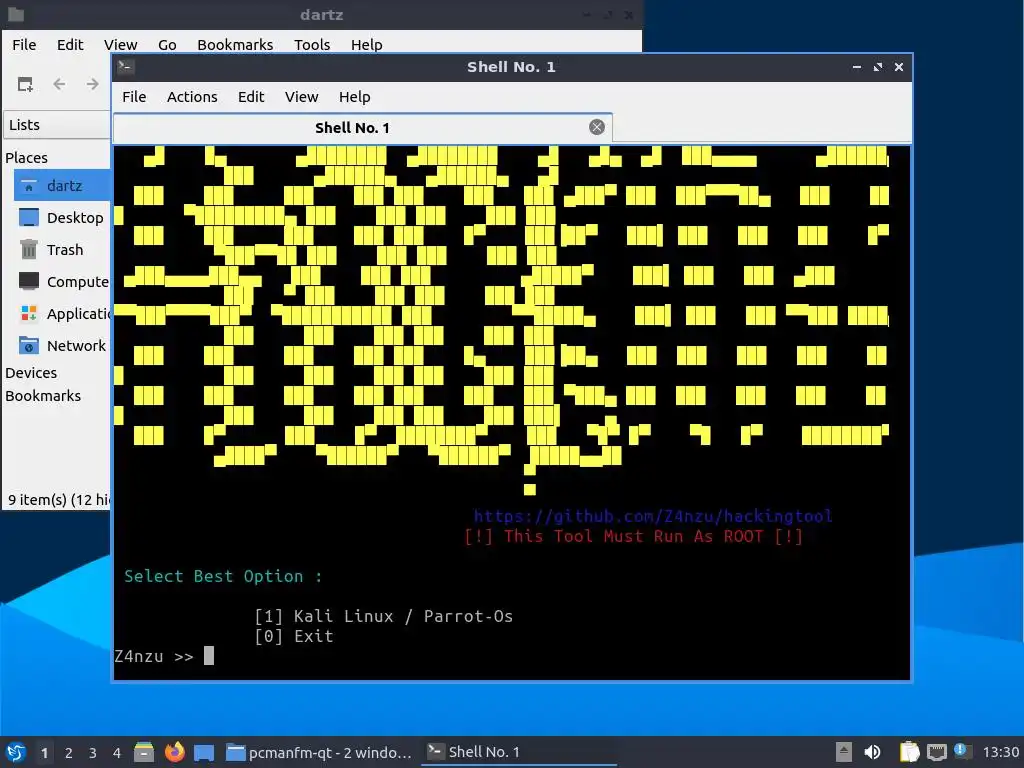Select the Shell No. 1 terminal tab
The image size is (1024, 768).
(x=352, y=128)
